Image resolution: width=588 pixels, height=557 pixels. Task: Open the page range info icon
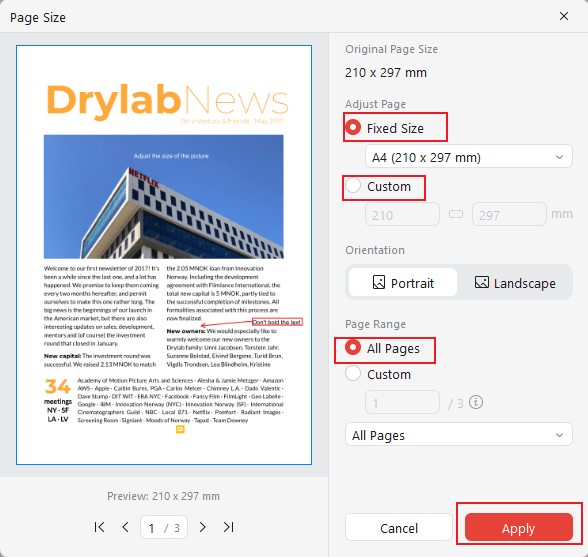click(476, 402)
